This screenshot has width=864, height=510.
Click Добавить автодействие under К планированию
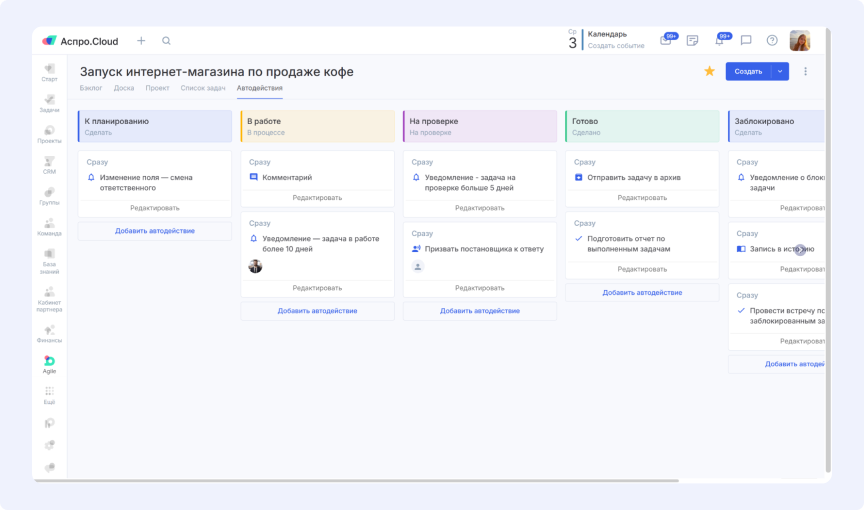coord(155,231)
